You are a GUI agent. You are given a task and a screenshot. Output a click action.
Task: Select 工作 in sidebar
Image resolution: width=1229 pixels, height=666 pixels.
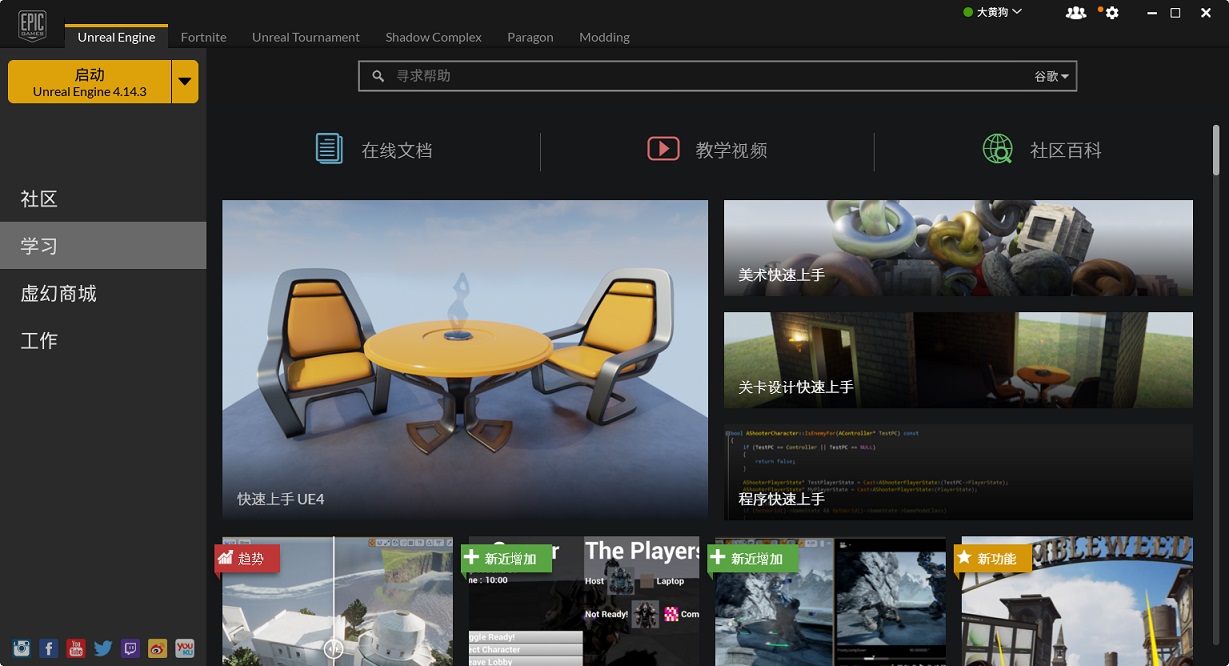click(x=103, y=341)
